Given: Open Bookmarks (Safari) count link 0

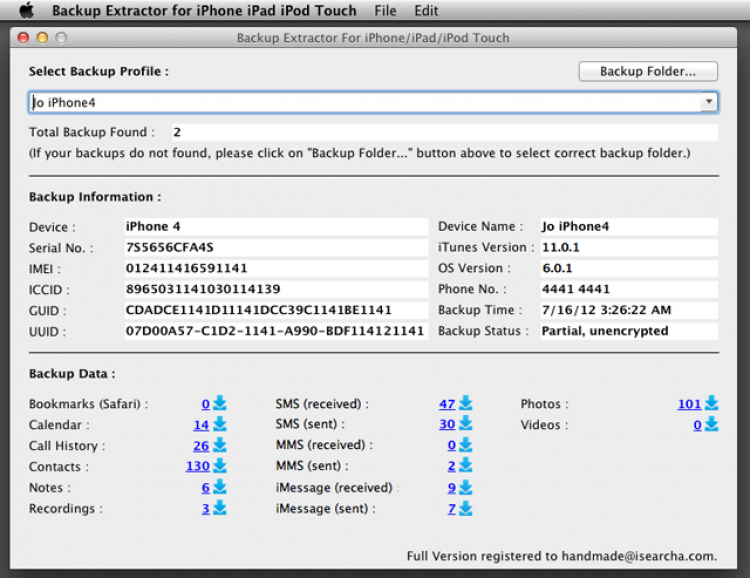Looking at the screenshot, I should tap(206, 404).
